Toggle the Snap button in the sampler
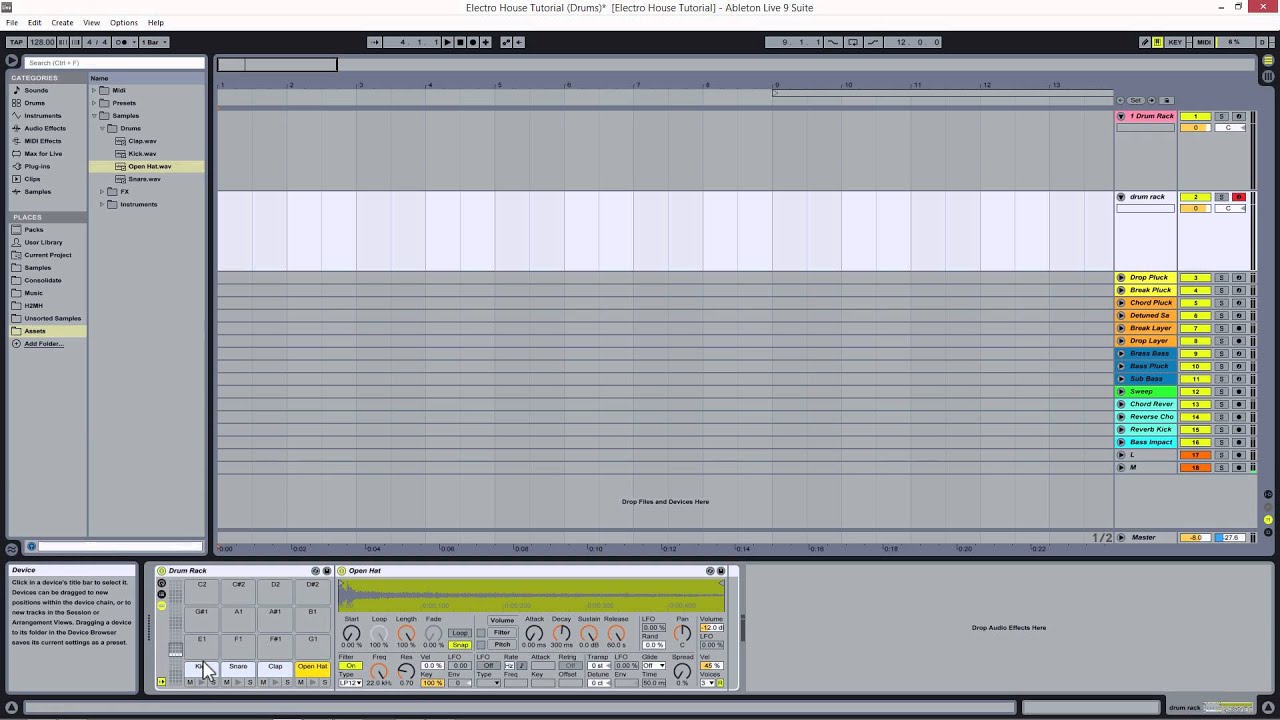 tap(460, 645)
